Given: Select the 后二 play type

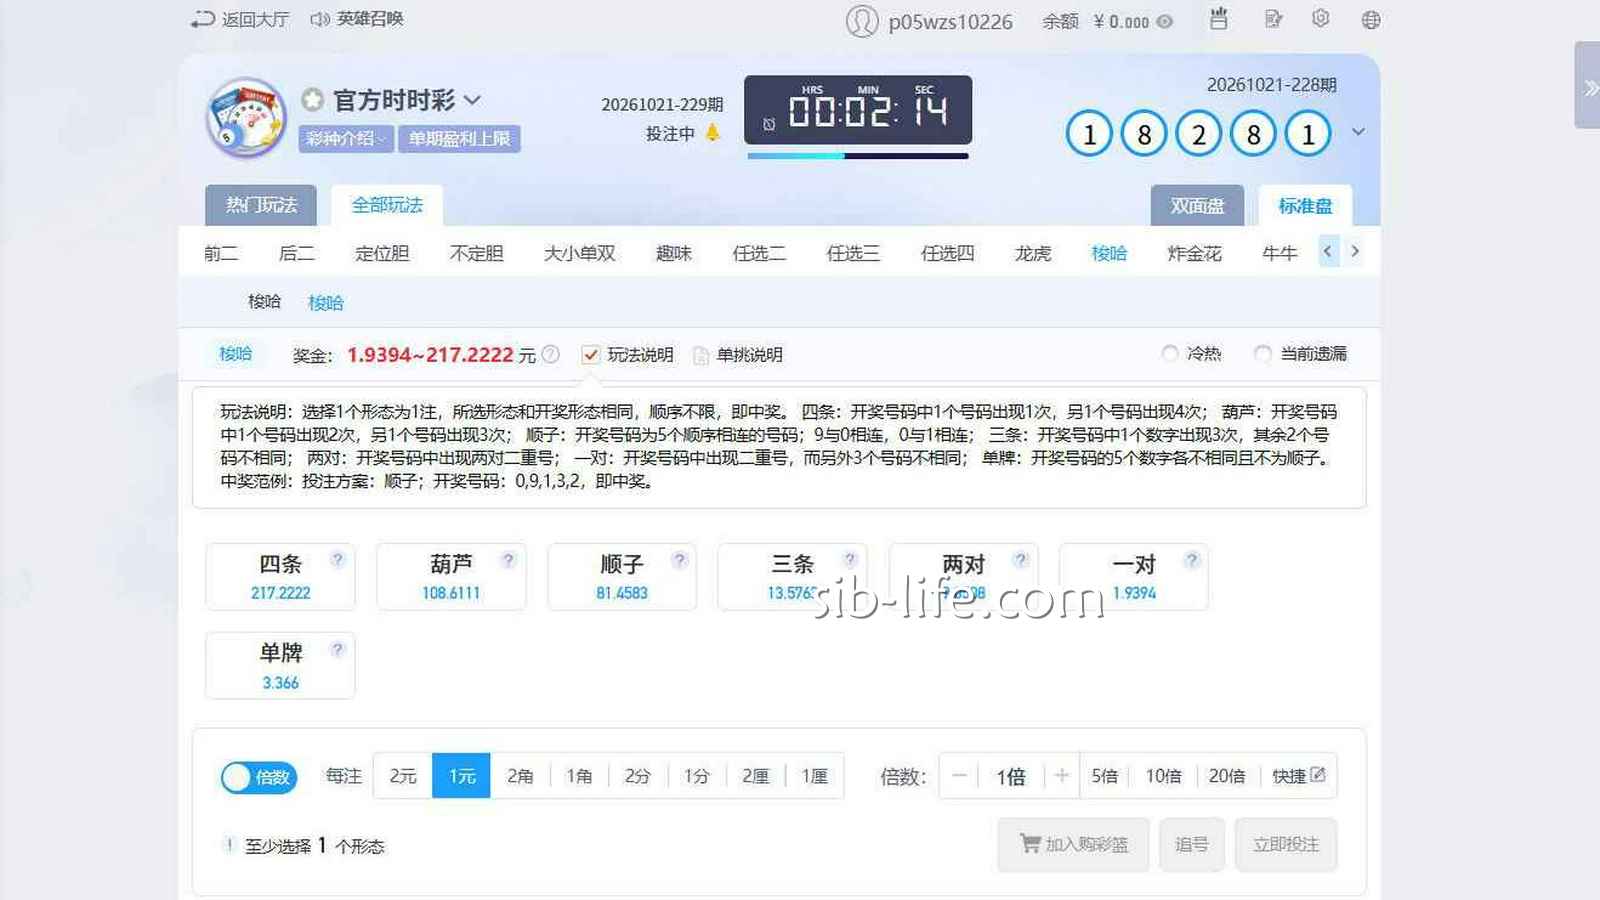Looking at the screenshot, I should 296,253.
